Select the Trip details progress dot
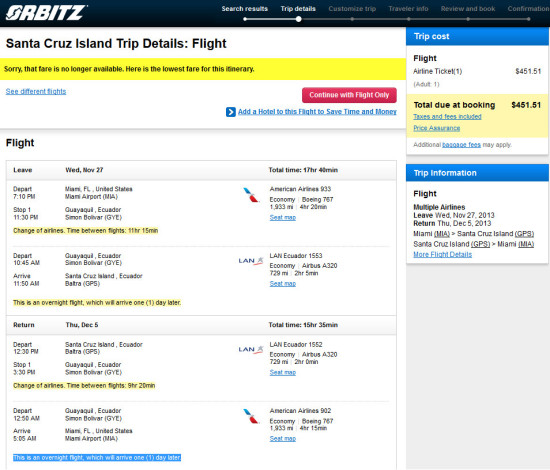This screenshot has width=550, height=470. 298,19
